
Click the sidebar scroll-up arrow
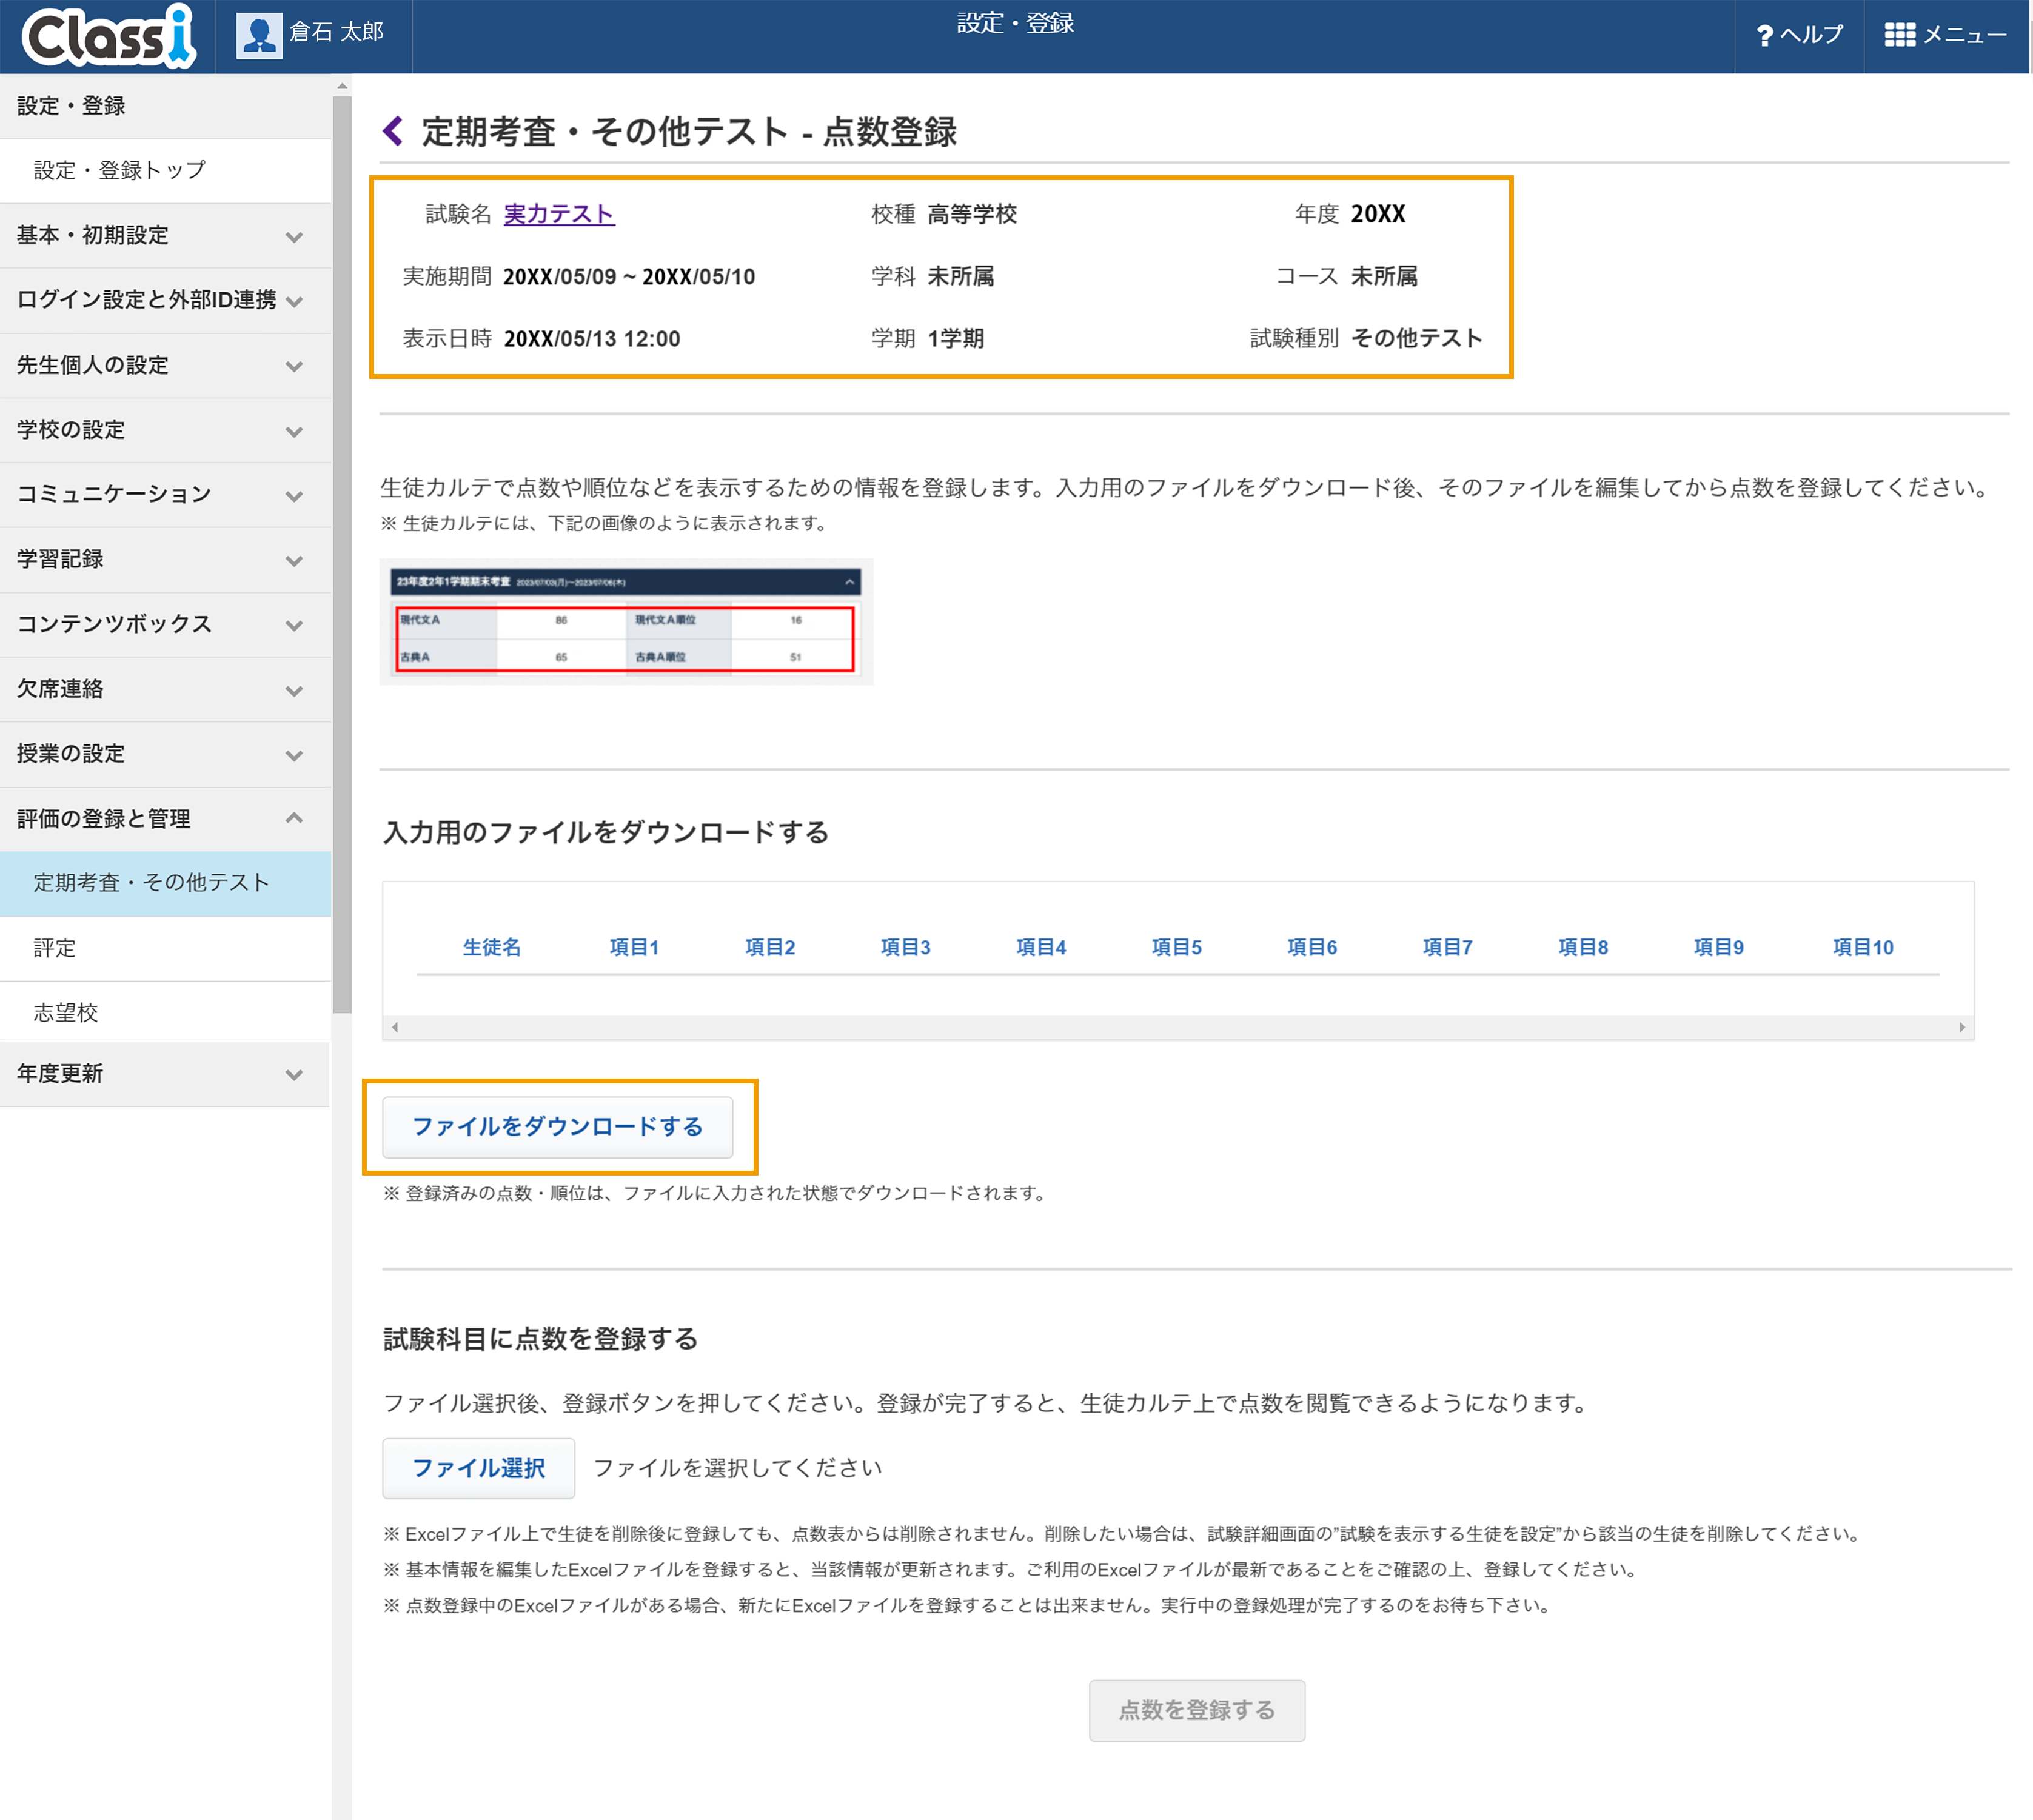(342, 86)
